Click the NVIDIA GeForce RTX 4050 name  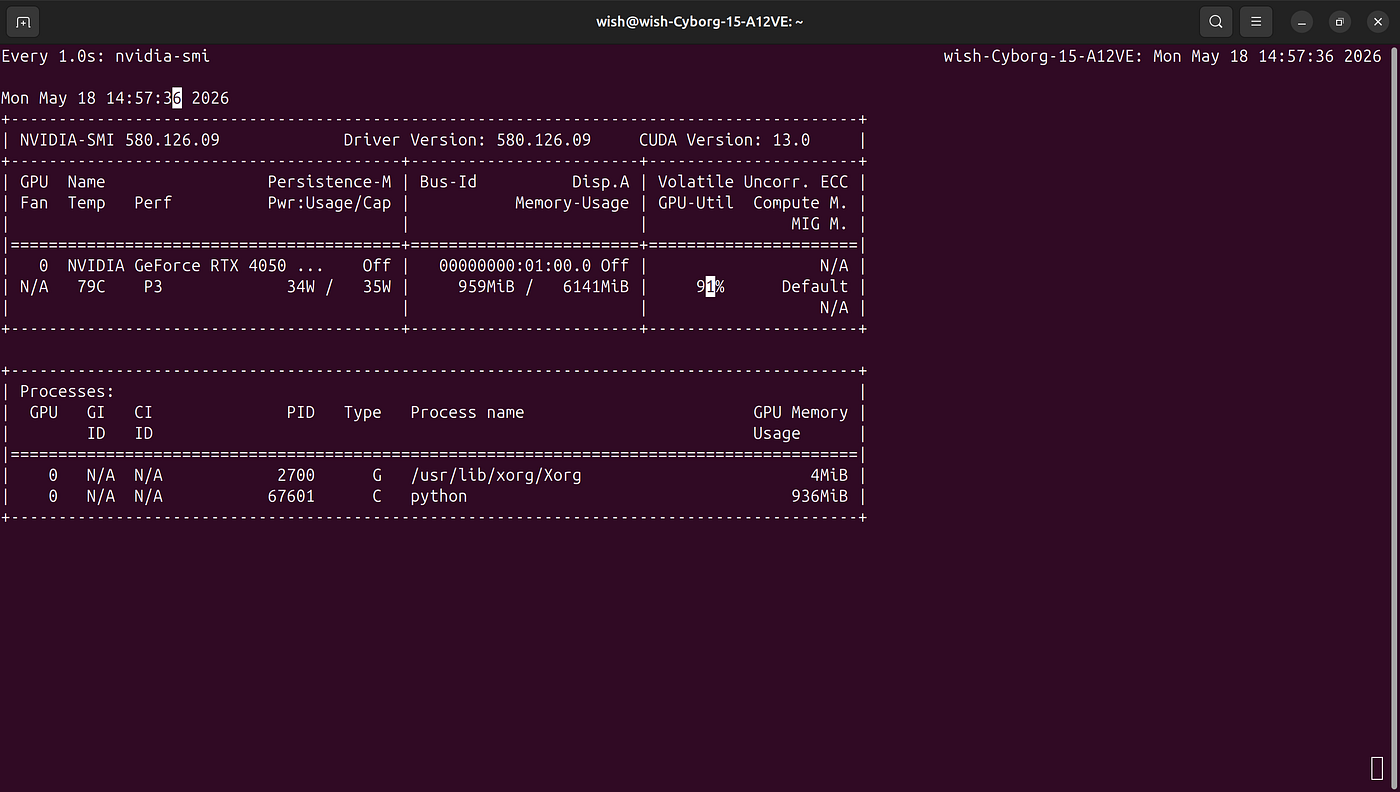tap(195, 266)
